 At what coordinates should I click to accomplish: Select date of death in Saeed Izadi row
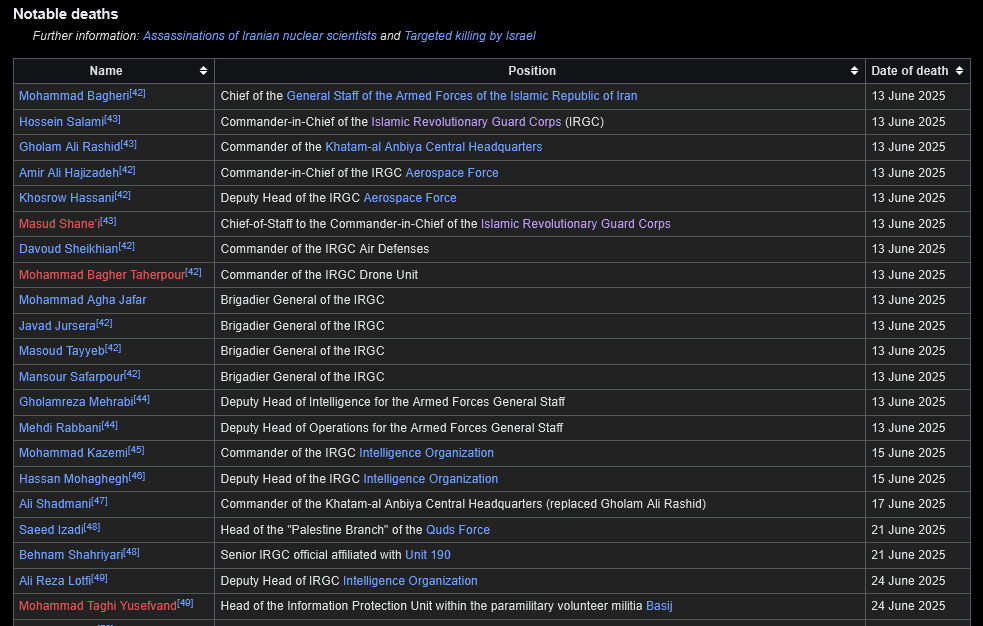(908, 529)
